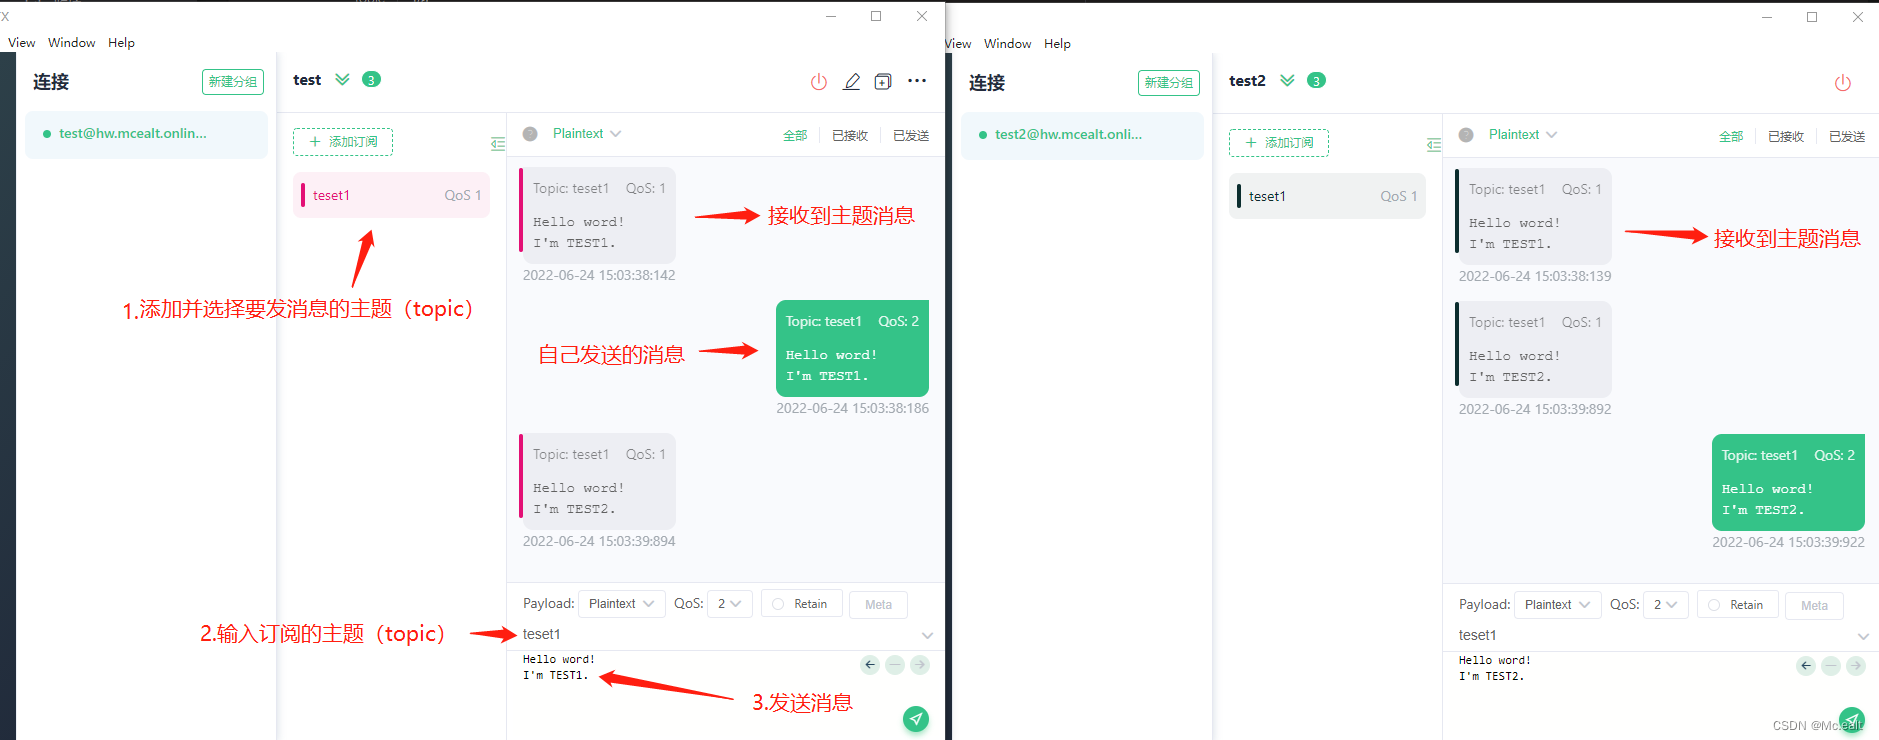1879x740 pixels.
Task: Toggle the Retain option in test2 window
Action: (x=1737, y=605)
